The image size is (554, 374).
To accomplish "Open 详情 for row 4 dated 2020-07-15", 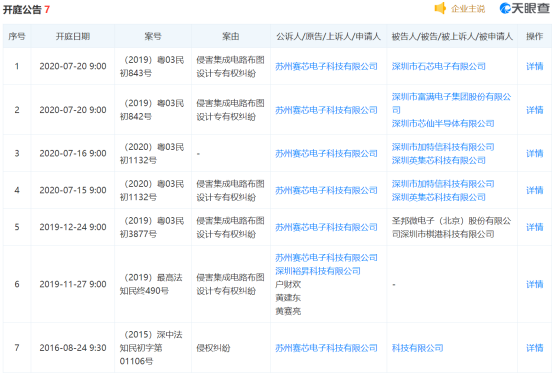I will click(x=534, y=190).
